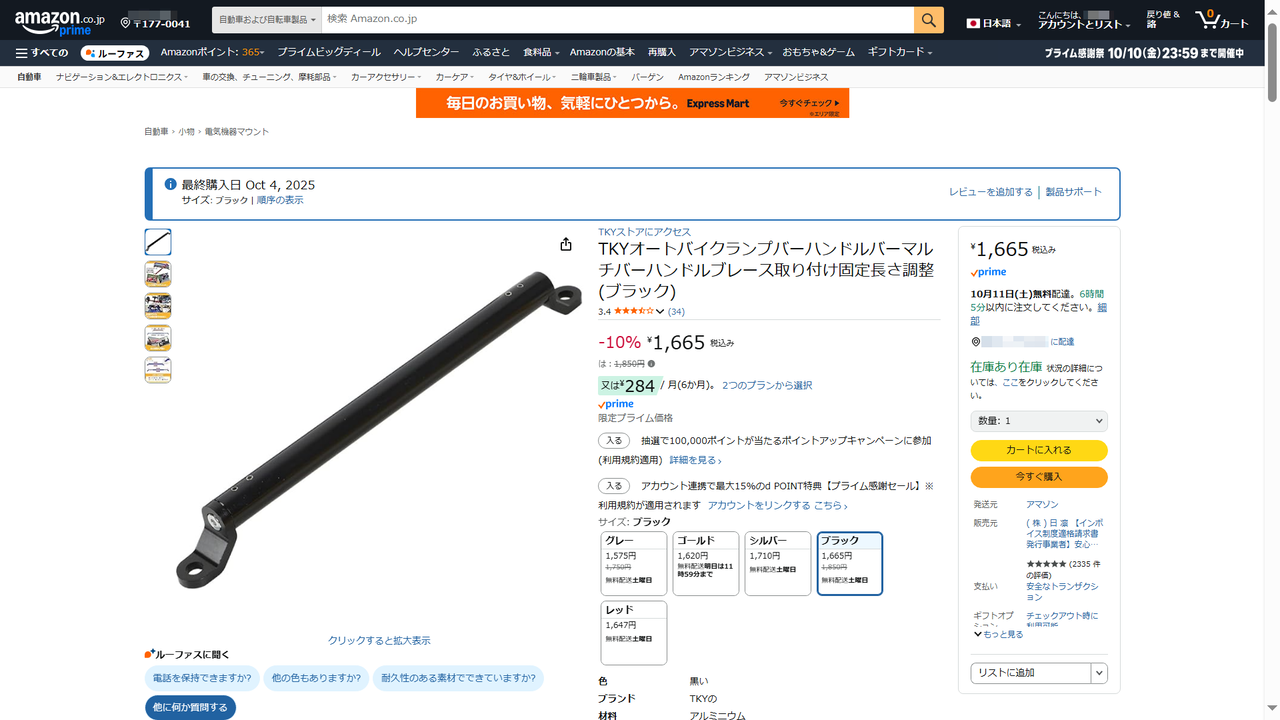Open the 数量 quantity dropdown

[1039, 421]
